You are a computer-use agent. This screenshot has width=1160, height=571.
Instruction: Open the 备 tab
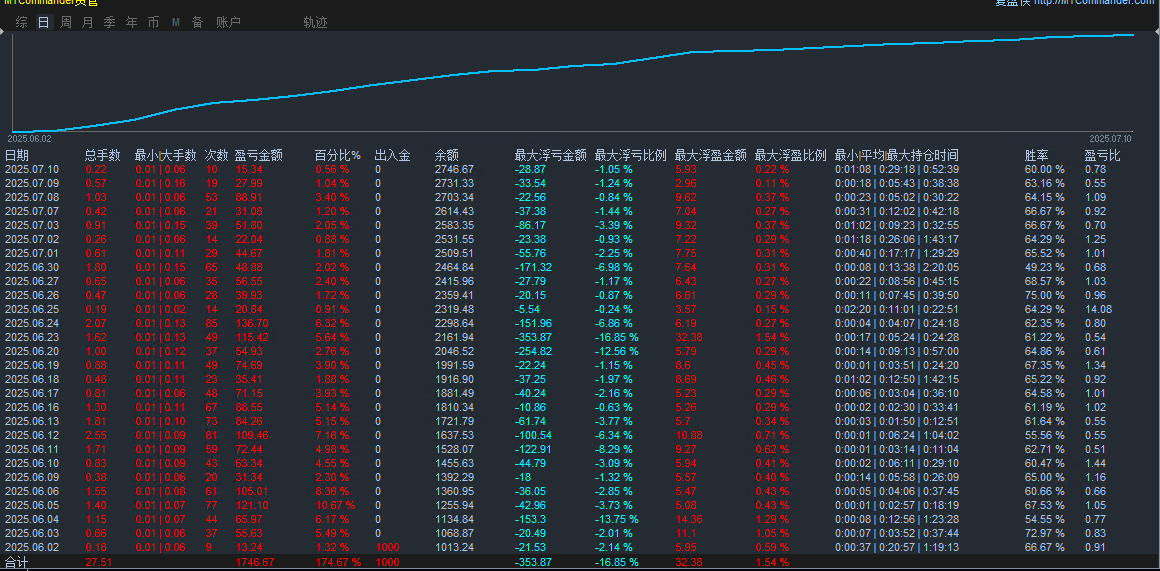(x=198, y=22)
